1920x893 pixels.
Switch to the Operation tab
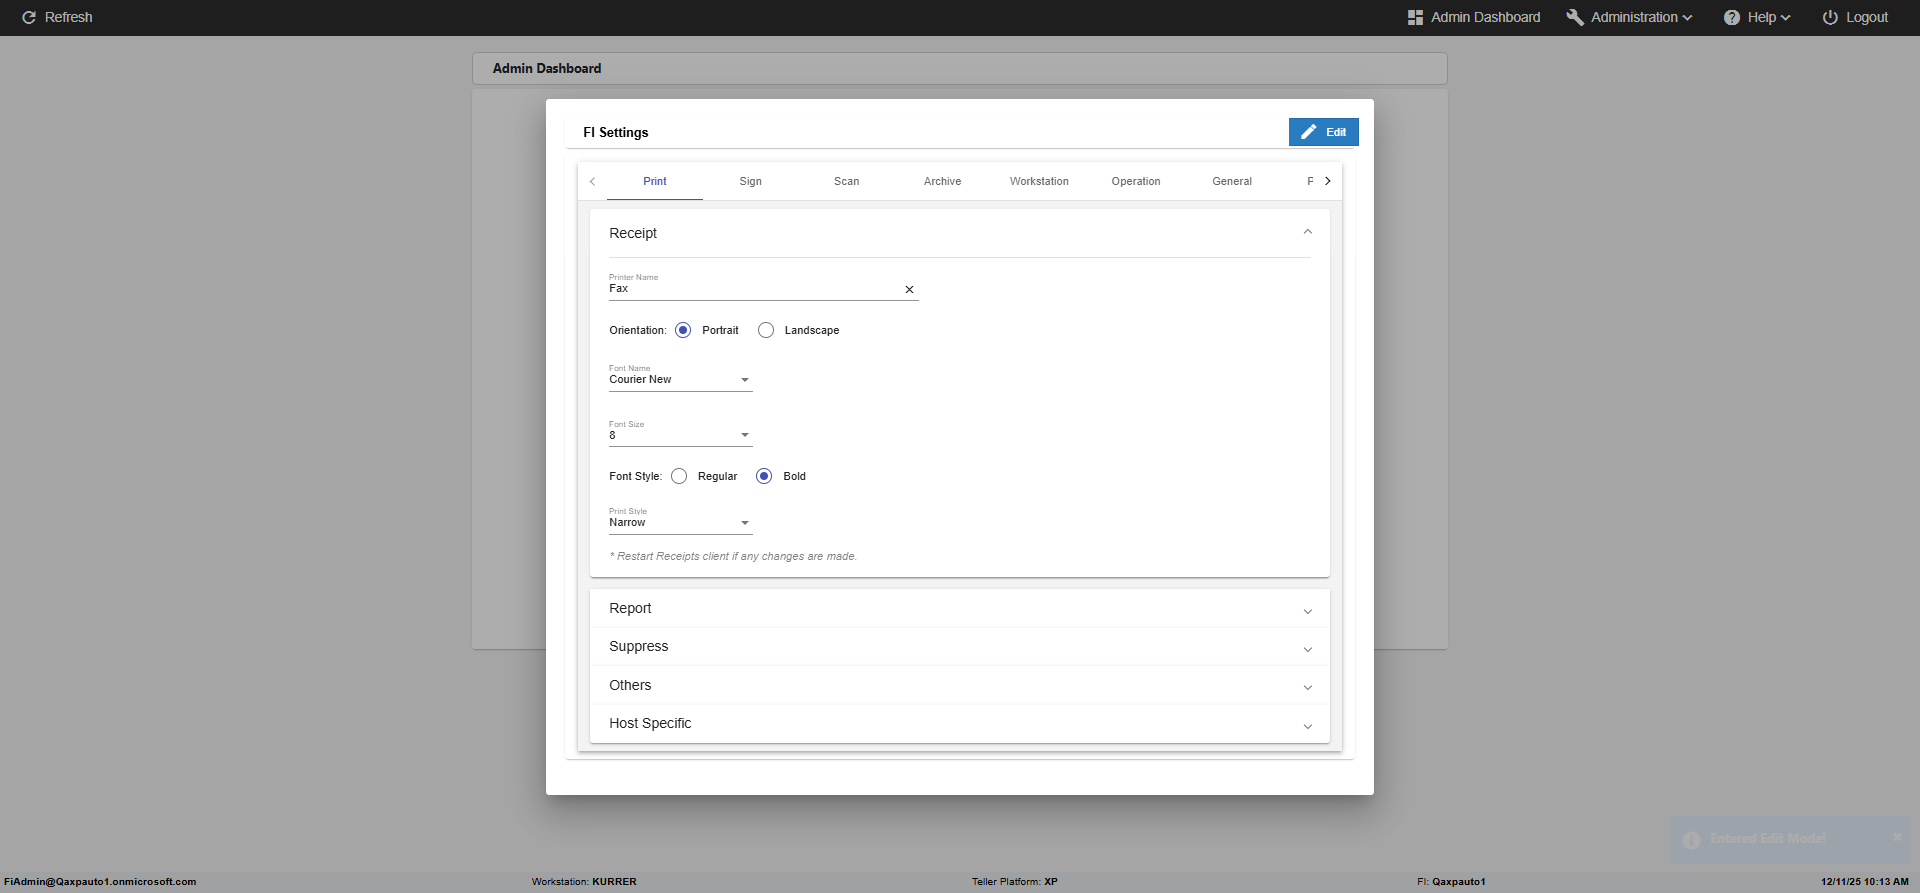click(x=1136, y=181)
